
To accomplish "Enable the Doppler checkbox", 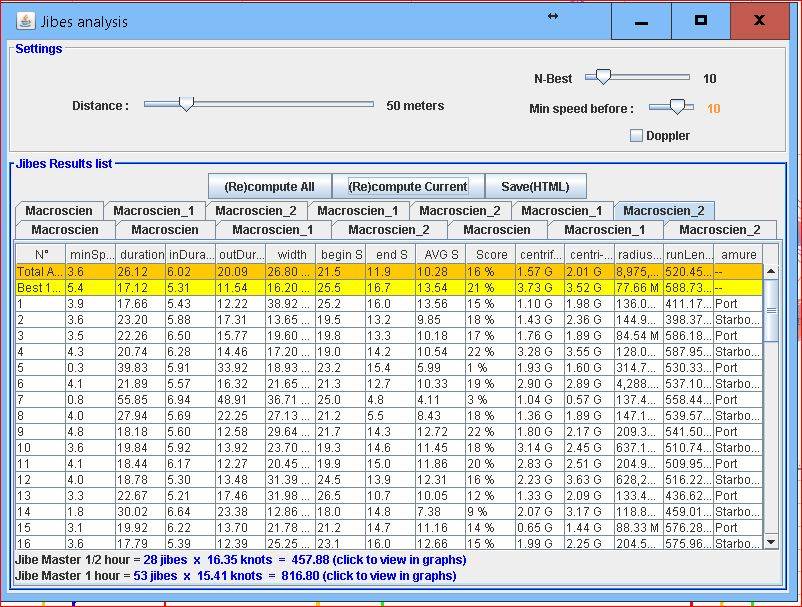I will point(636,136).
